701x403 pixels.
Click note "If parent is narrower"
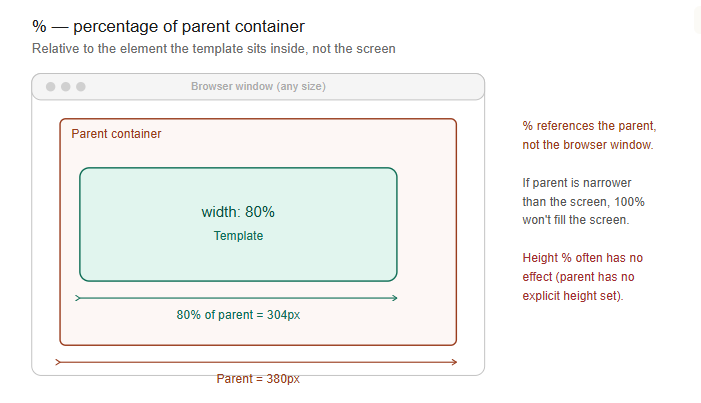click(583, 201)
